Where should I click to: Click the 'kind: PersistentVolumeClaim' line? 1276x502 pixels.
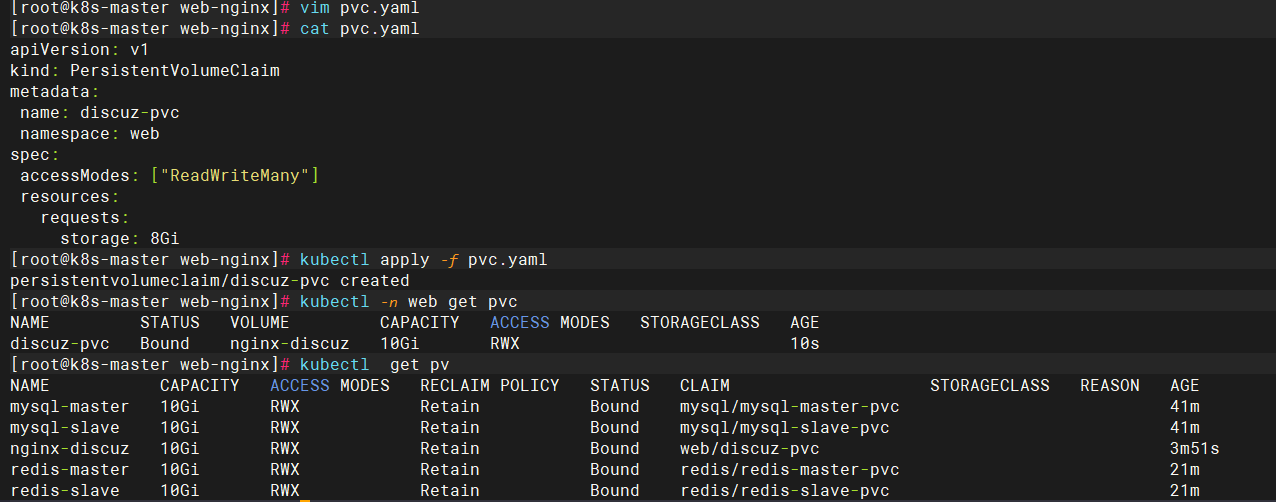click(x=145, y=71)
